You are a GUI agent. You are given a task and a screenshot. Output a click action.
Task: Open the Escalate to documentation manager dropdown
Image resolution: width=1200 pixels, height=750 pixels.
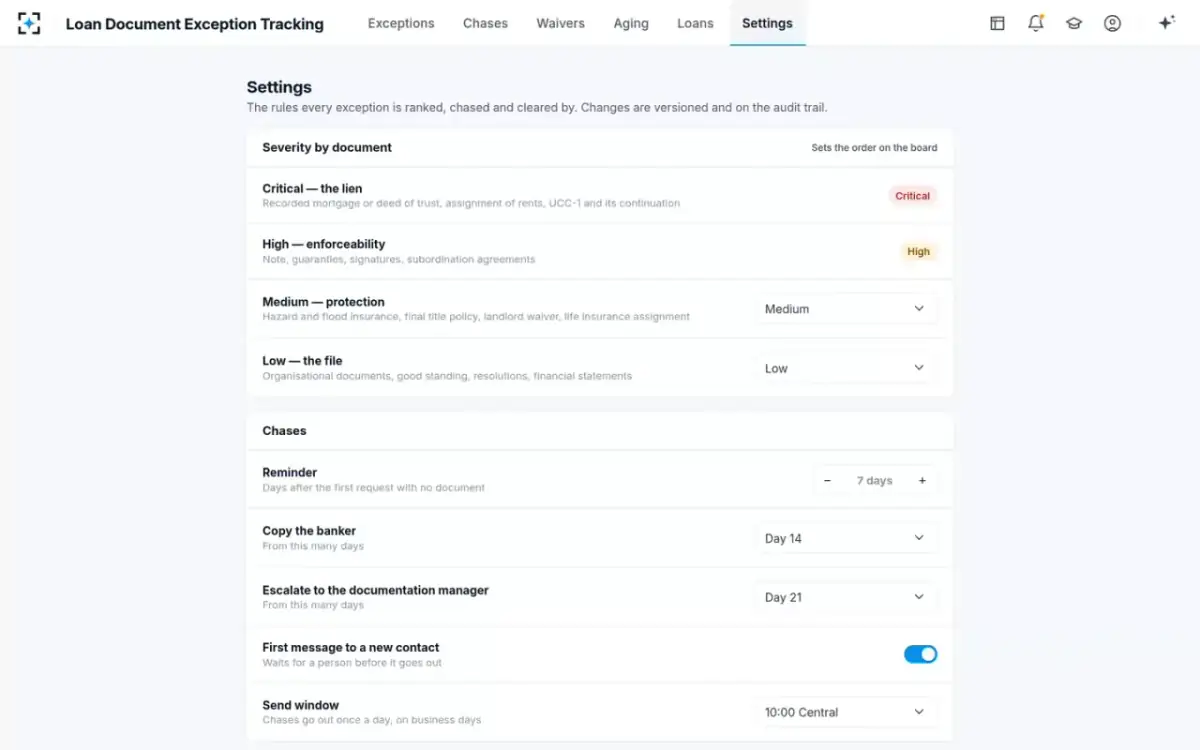(x=845, y=597)
